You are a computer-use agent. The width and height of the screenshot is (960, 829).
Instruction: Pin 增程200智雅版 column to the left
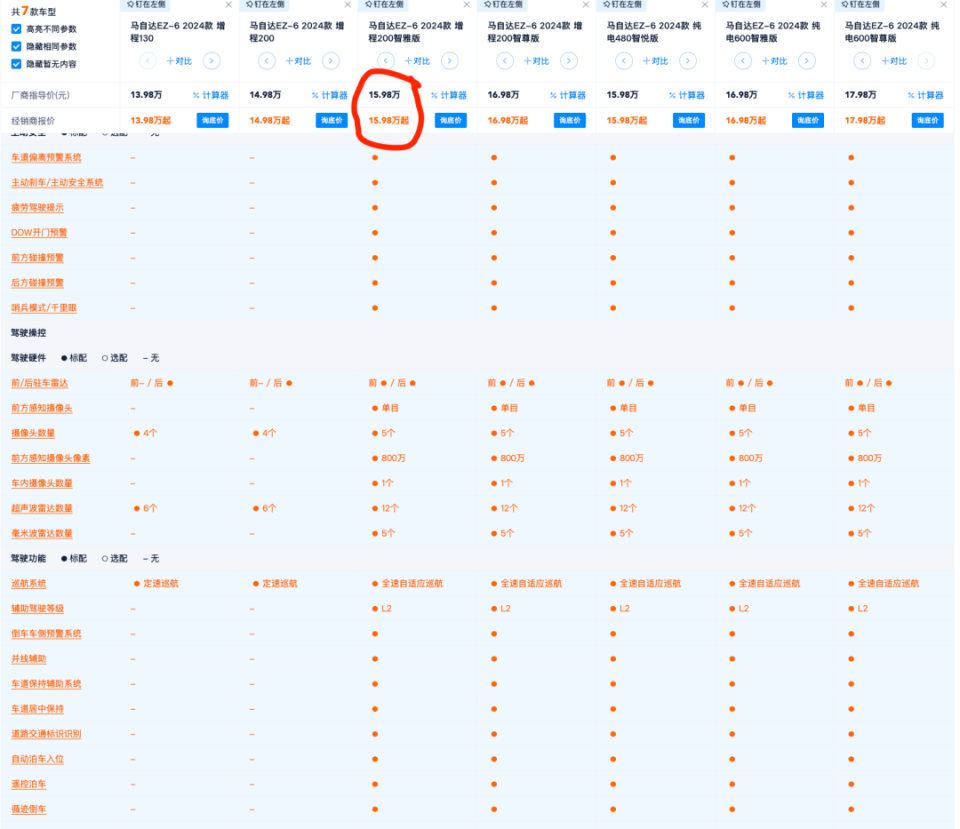[x=384, y=4]
